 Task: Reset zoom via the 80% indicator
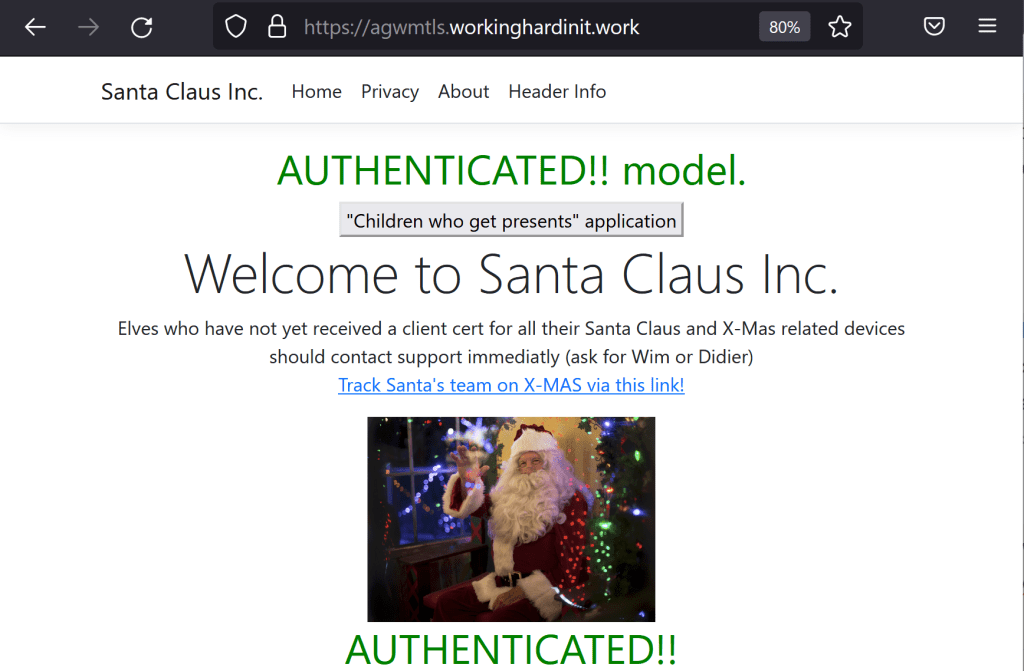coord(784,27)
